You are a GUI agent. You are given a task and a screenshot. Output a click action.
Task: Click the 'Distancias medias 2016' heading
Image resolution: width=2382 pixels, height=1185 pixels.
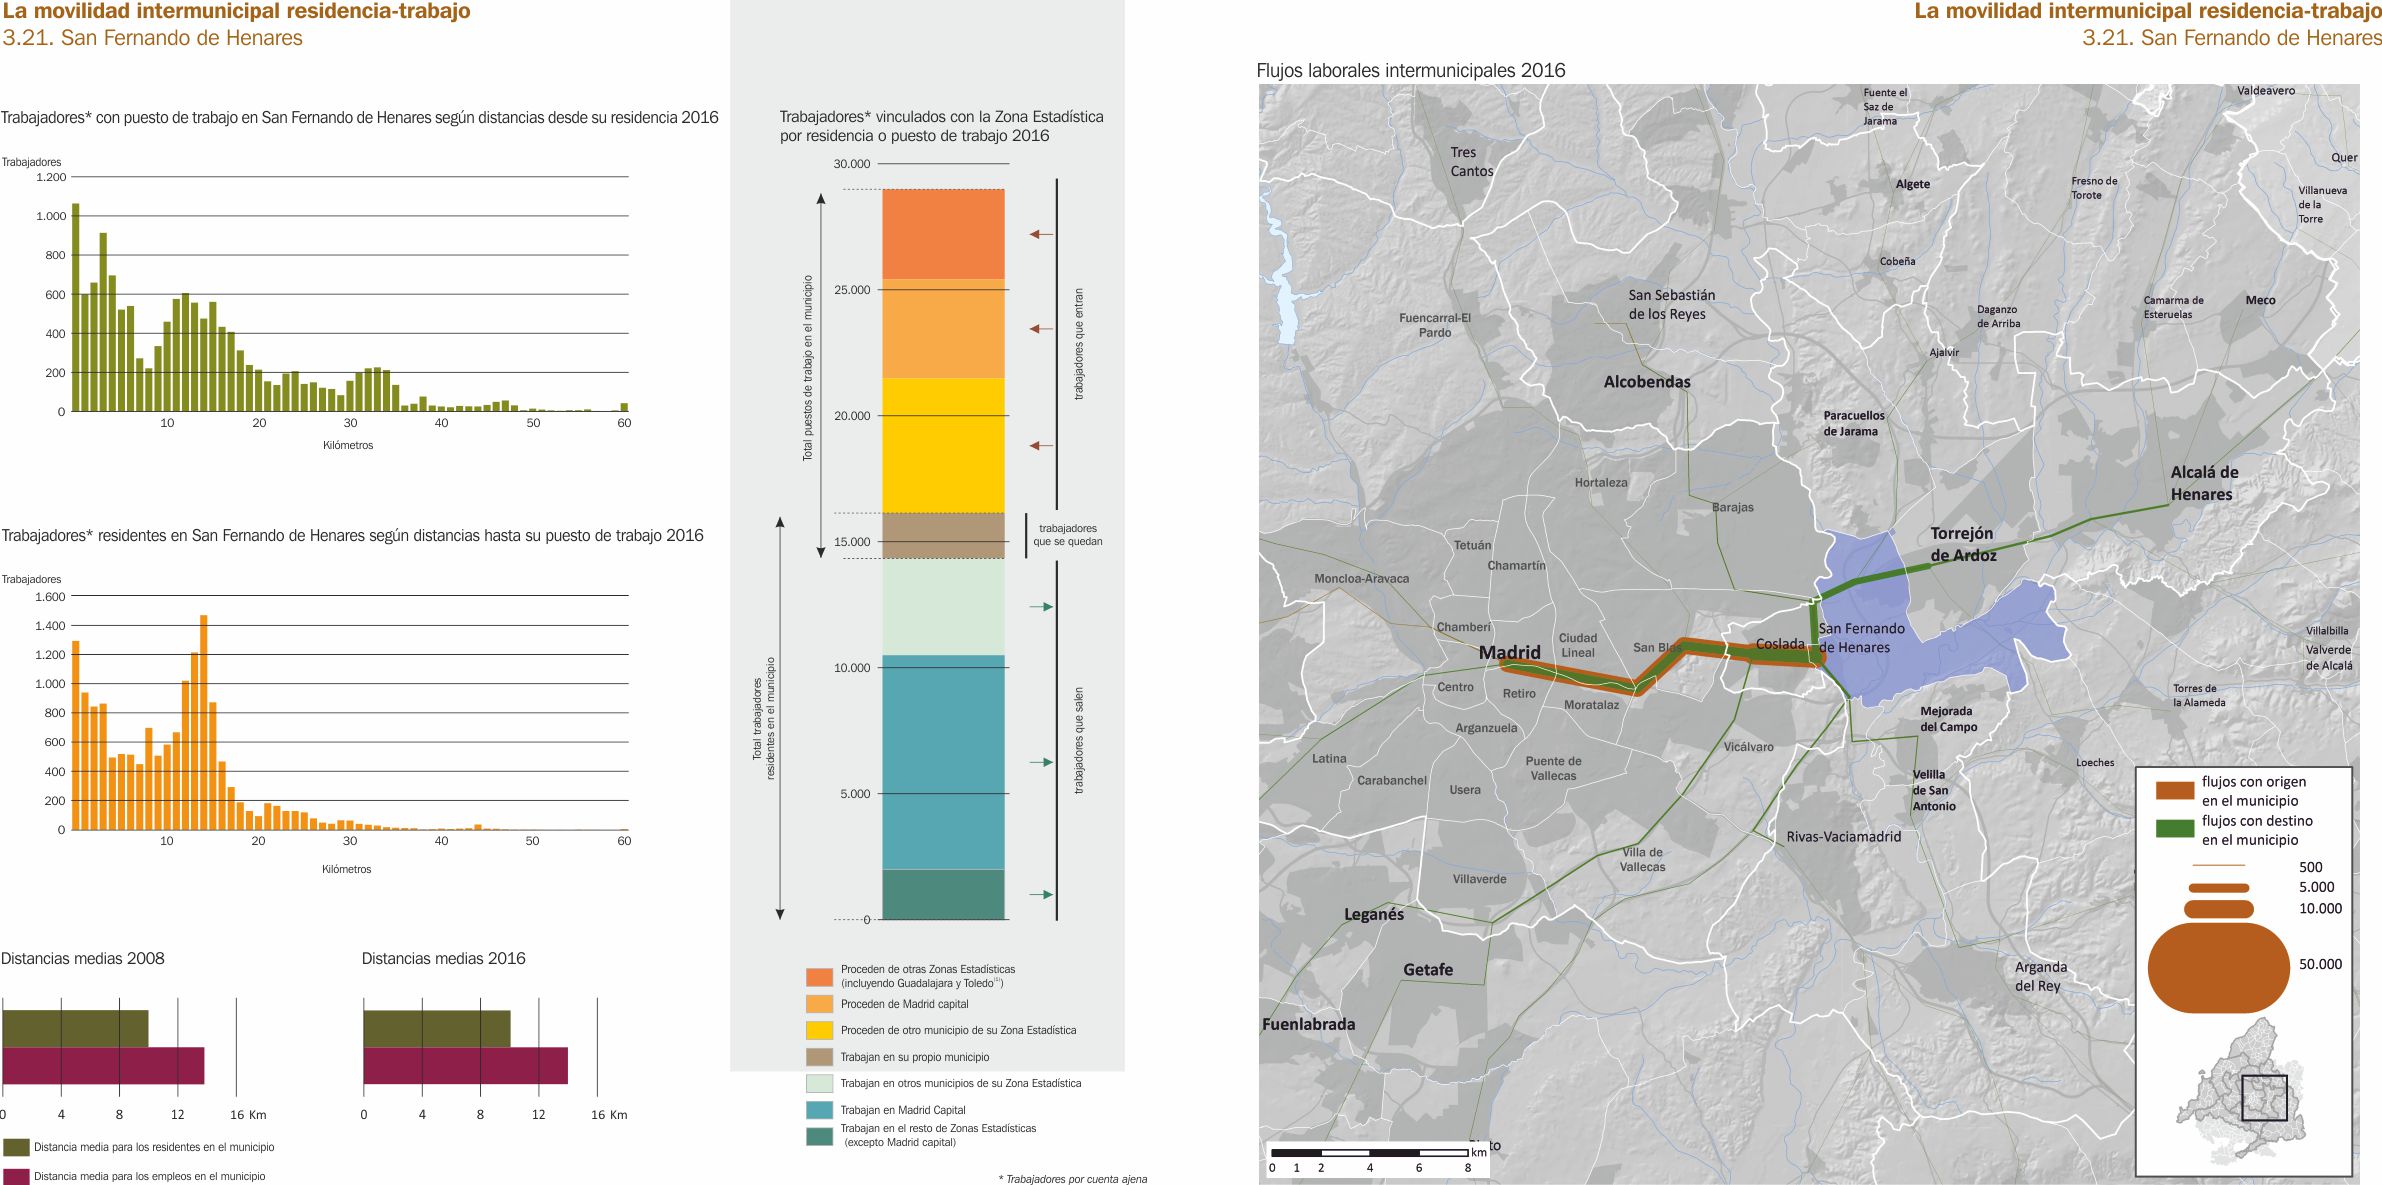pos(443,958)
